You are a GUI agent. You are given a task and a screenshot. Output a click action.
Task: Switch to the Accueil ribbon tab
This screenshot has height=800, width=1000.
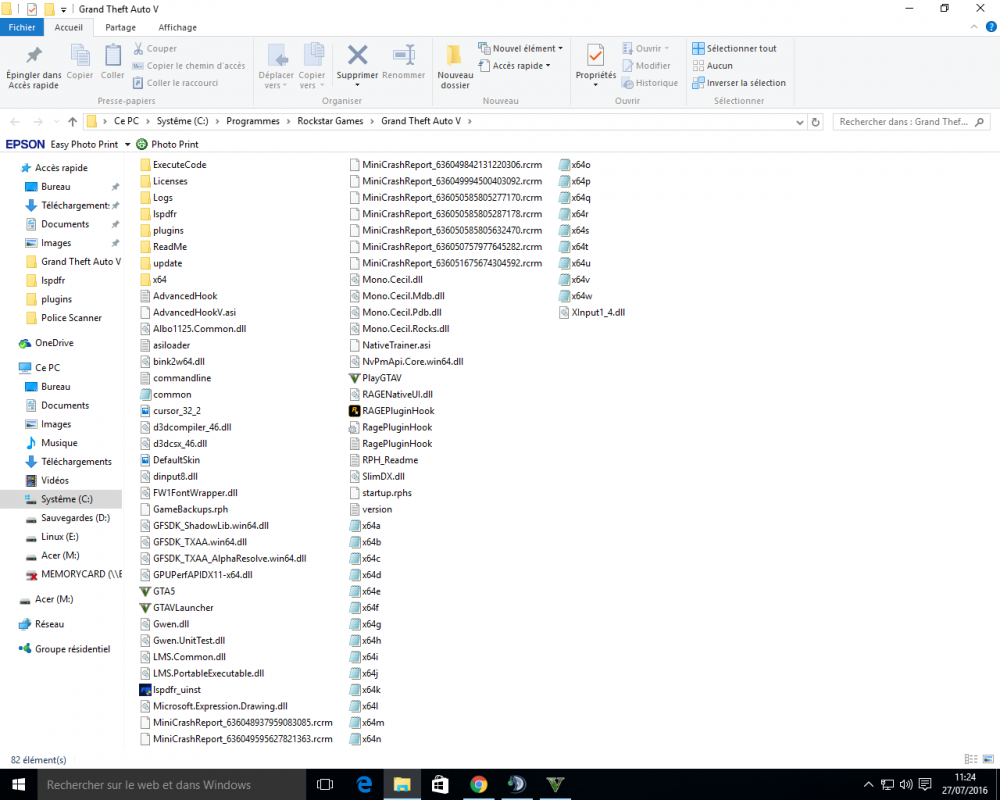coord(68,27)
